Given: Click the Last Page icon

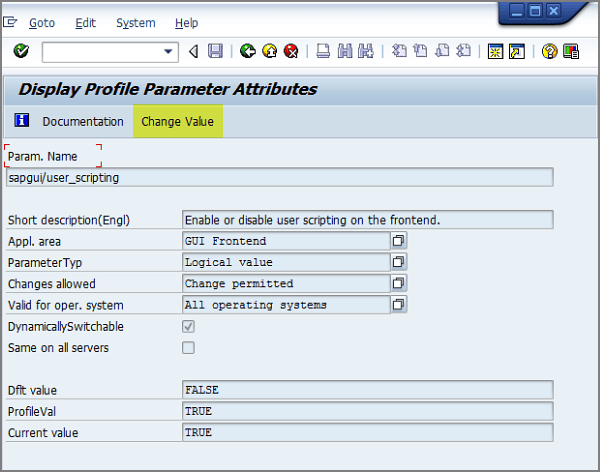Looking at the screenshot, I should tap(464, 51).
